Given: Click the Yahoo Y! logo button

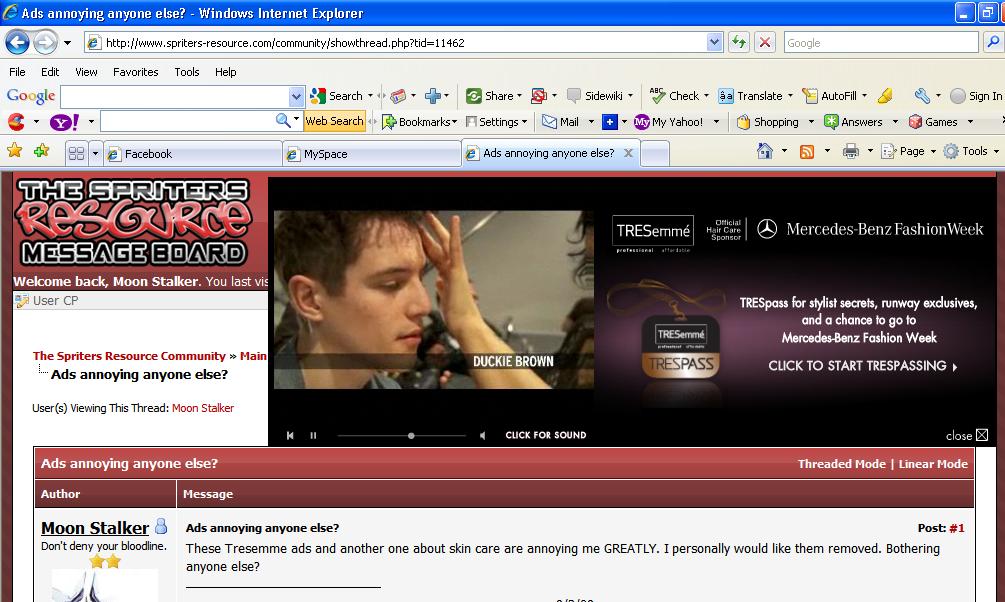Looking at the screenshot, I should (64, 122).
